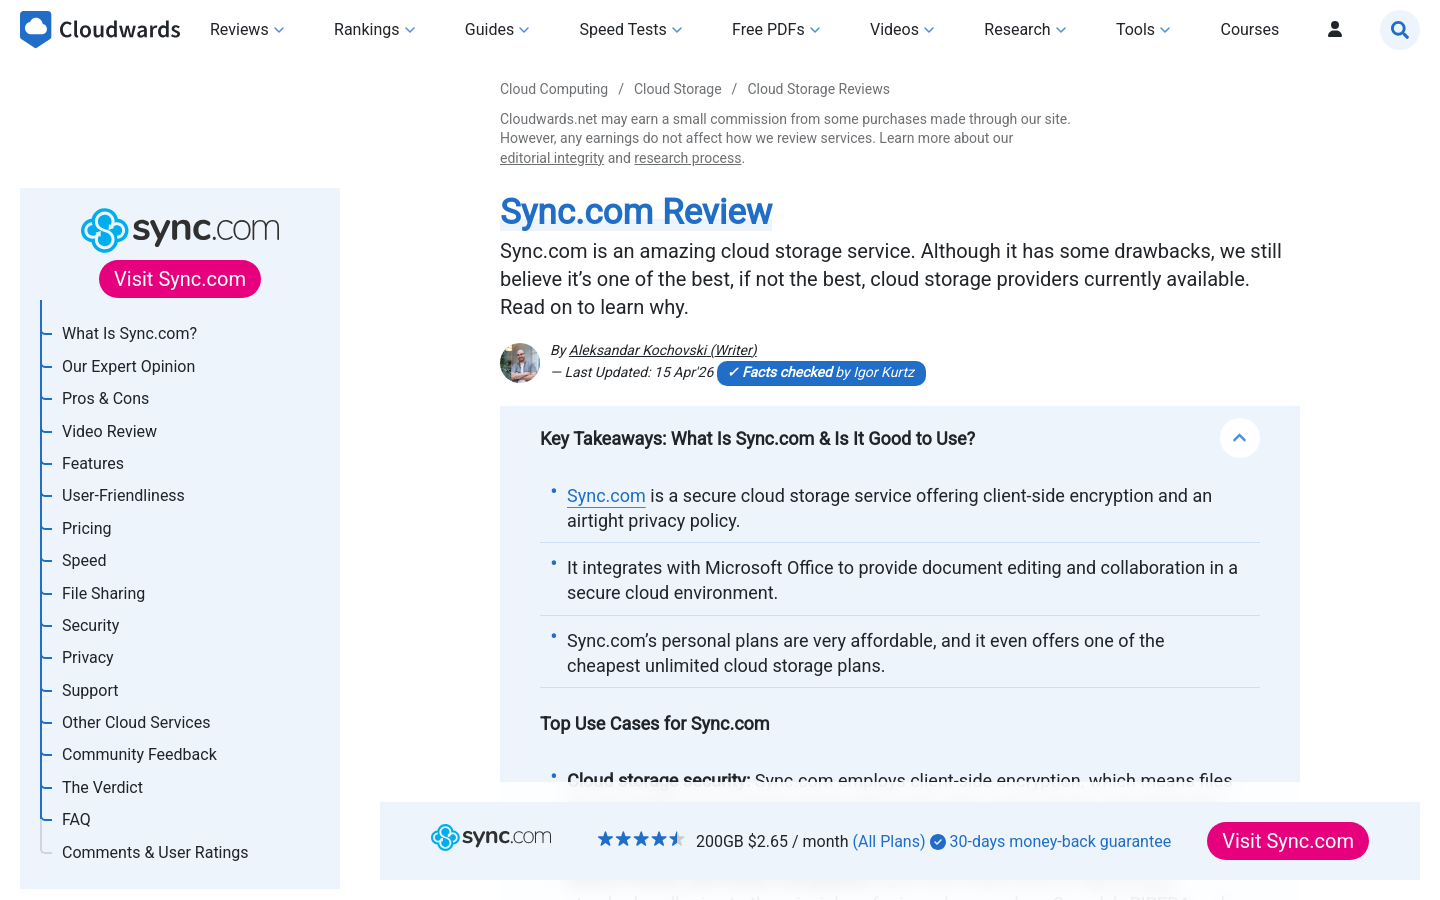Screen dimensions: 1440x900
Task: Click the 30-days money-back guarantee text
Action: coord(1060,841)
